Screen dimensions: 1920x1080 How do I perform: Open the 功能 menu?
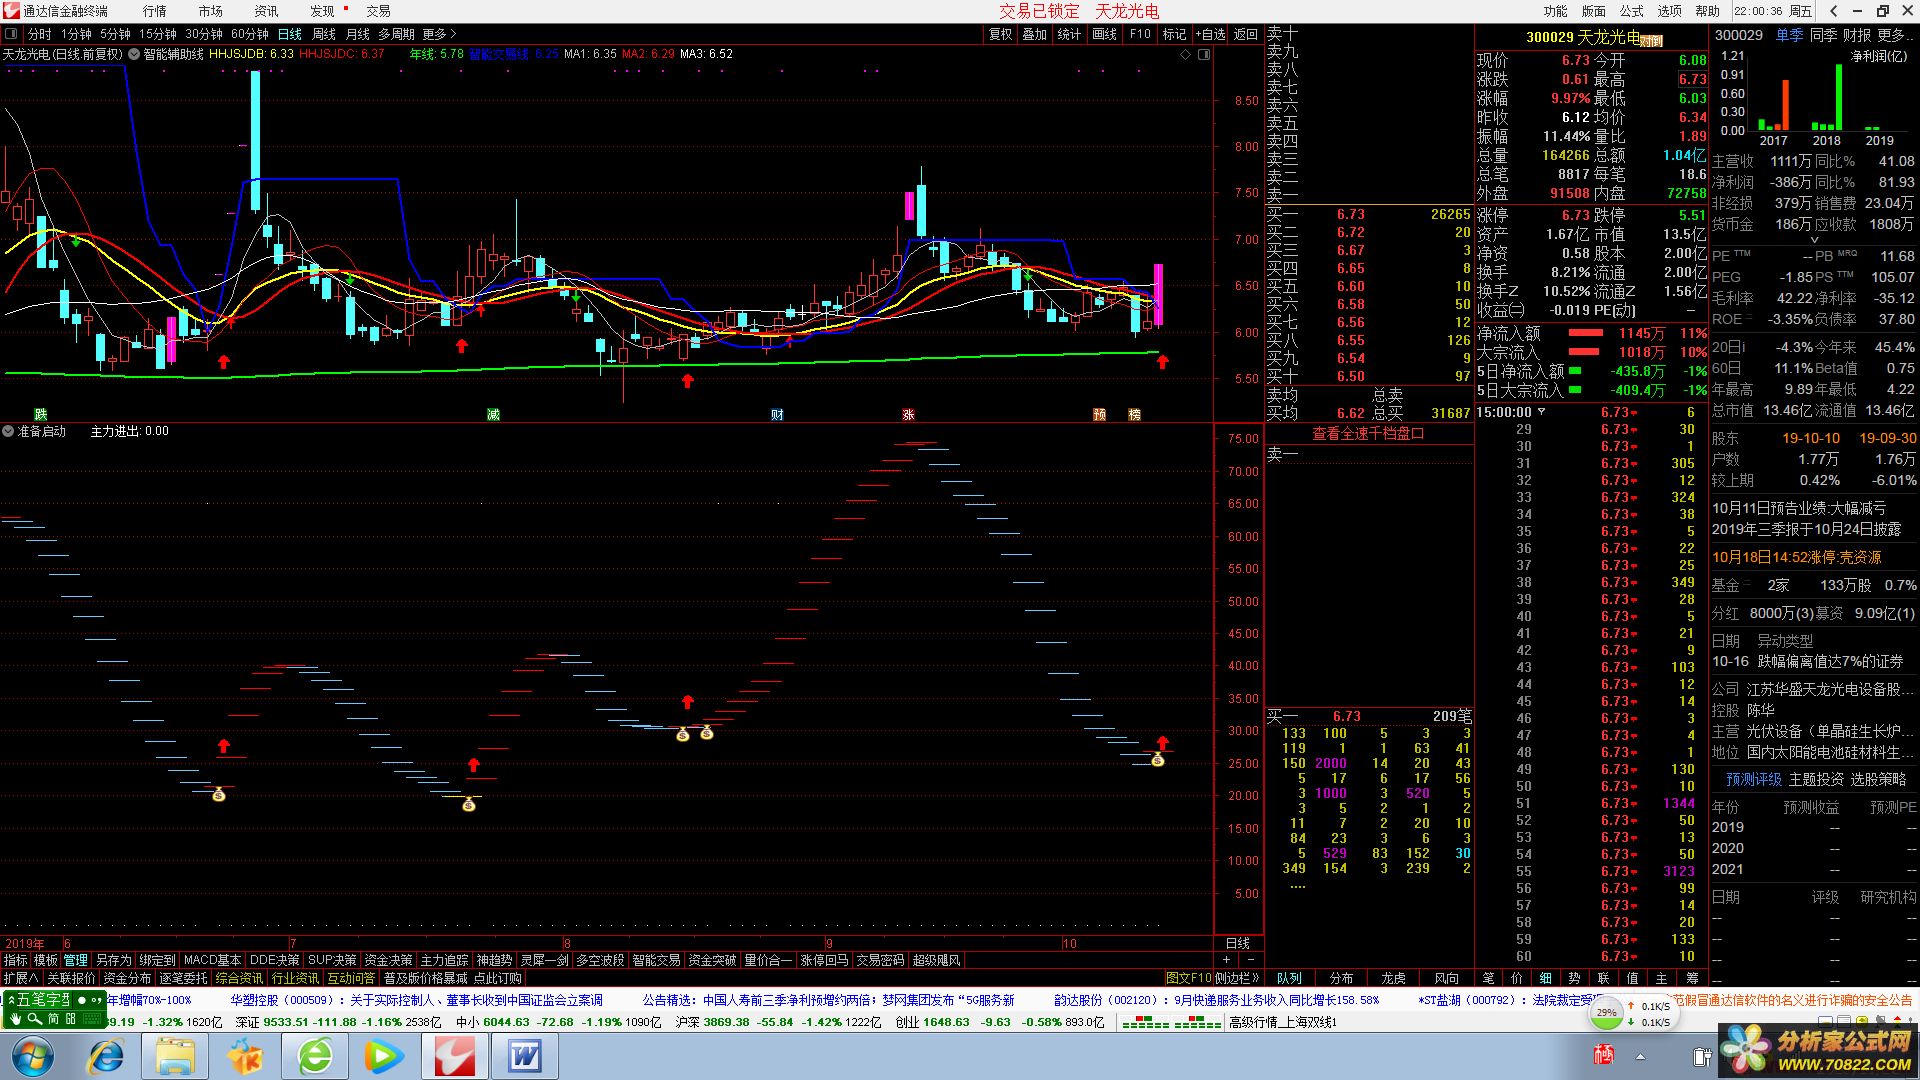click(x=1555, y=11)
